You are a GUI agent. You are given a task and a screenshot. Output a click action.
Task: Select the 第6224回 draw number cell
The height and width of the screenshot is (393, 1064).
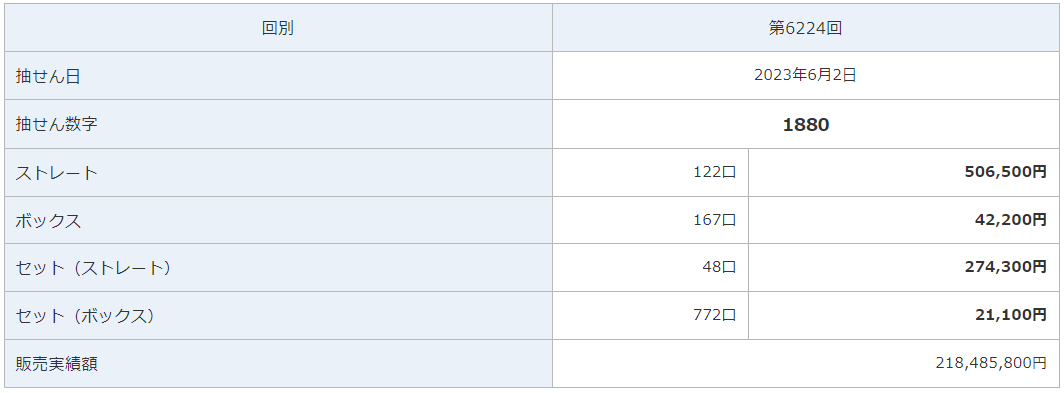click(x=805, y=28)
